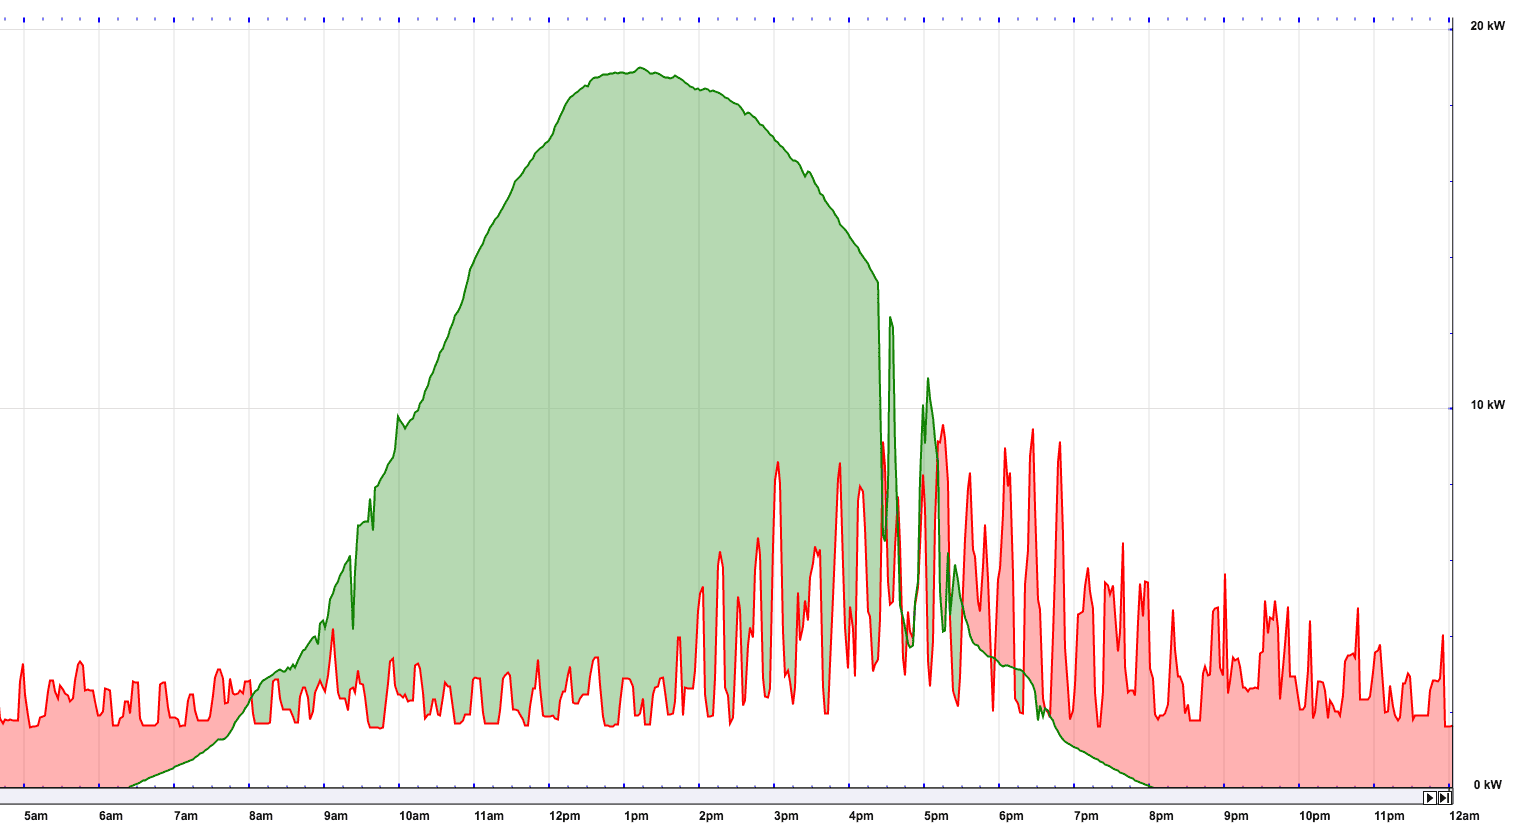
Task: Click the 10 kW y-axis label
Action: [x=1487, y=405]
